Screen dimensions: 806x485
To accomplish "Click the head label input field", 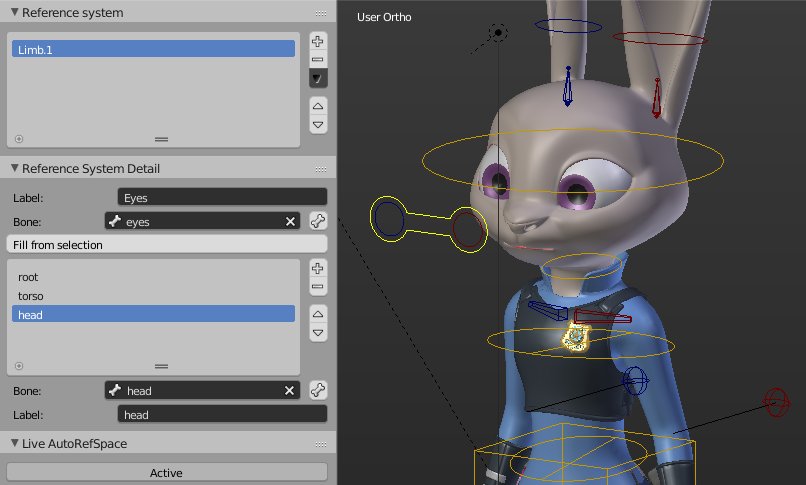I will [x=222, y=415].
